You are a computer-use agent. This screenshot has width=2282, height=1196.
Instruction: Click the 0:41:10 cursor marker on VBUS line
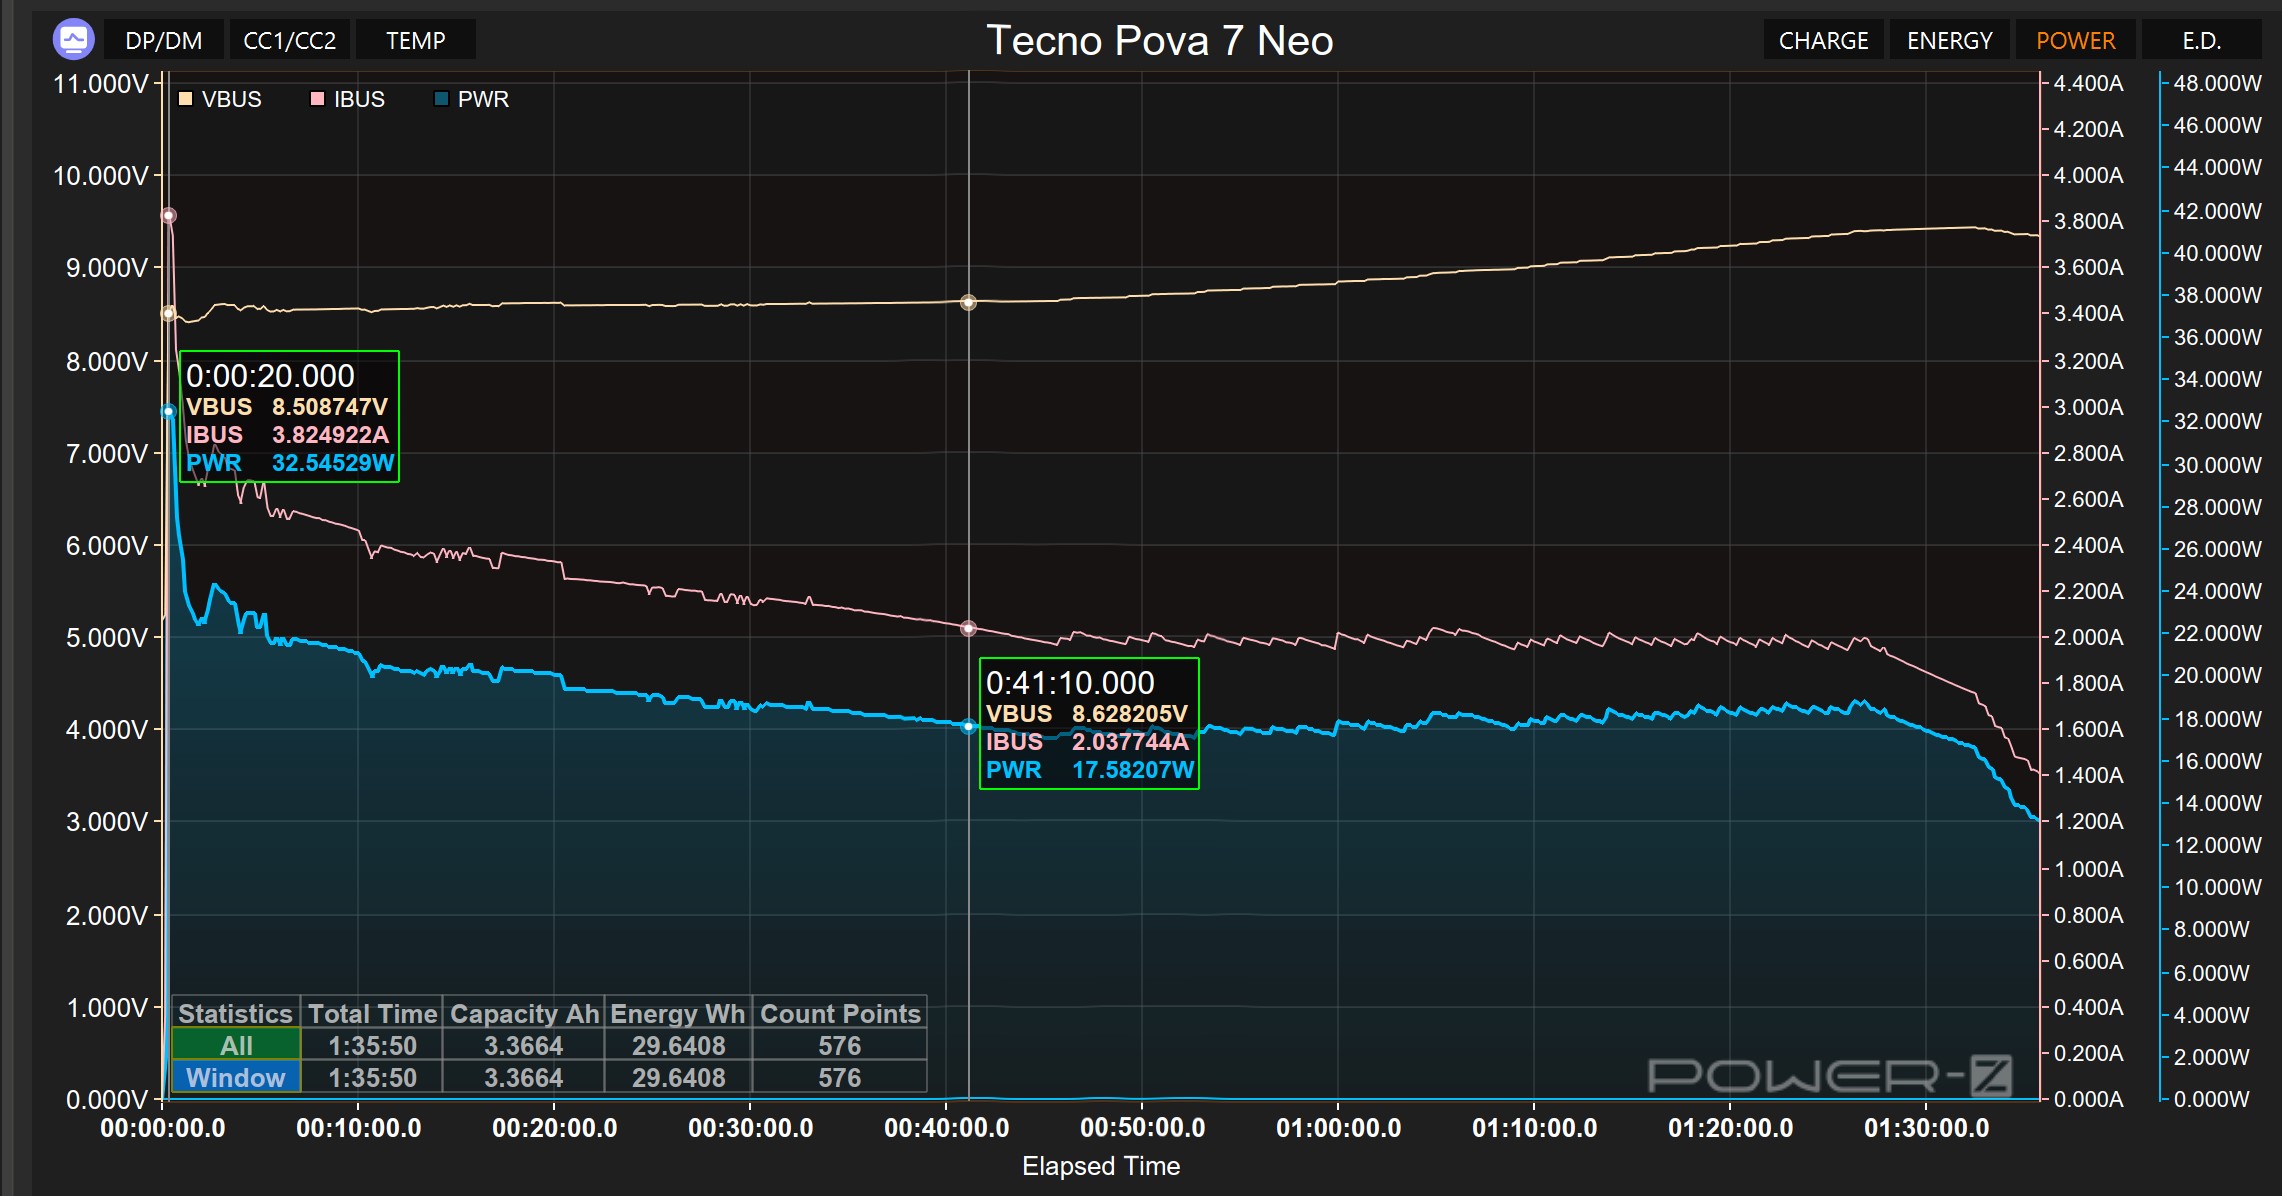[x=968, y=302]
